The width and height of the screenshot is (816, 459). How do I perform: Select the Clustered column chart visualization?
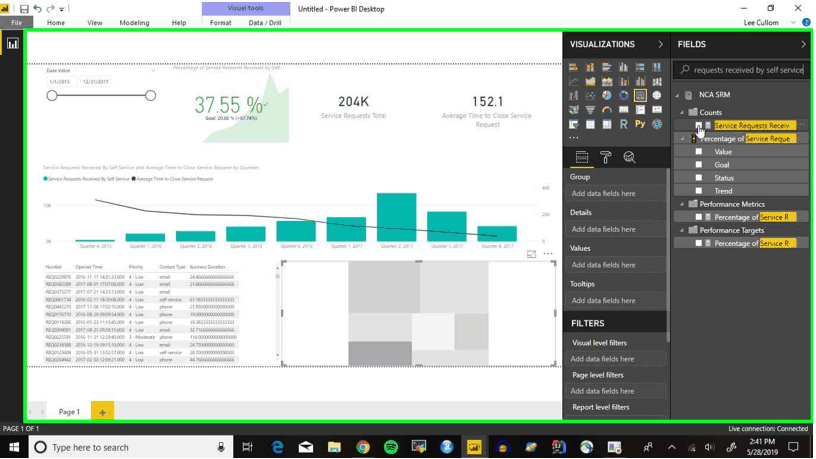coord(623,67)
